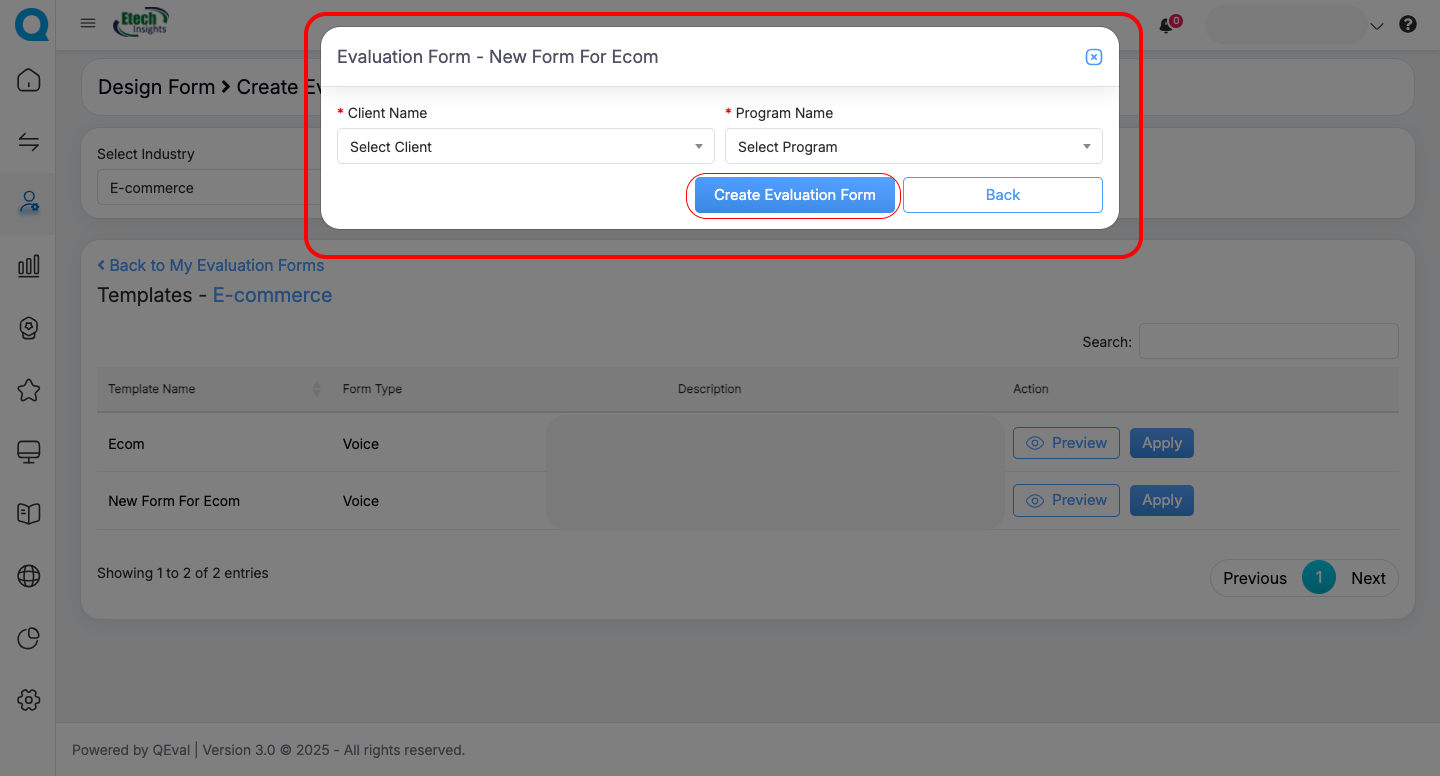The width and height of the screenshot is (1440, 776).
Task: Preview the Ecom template
Action: (1066, 443)
